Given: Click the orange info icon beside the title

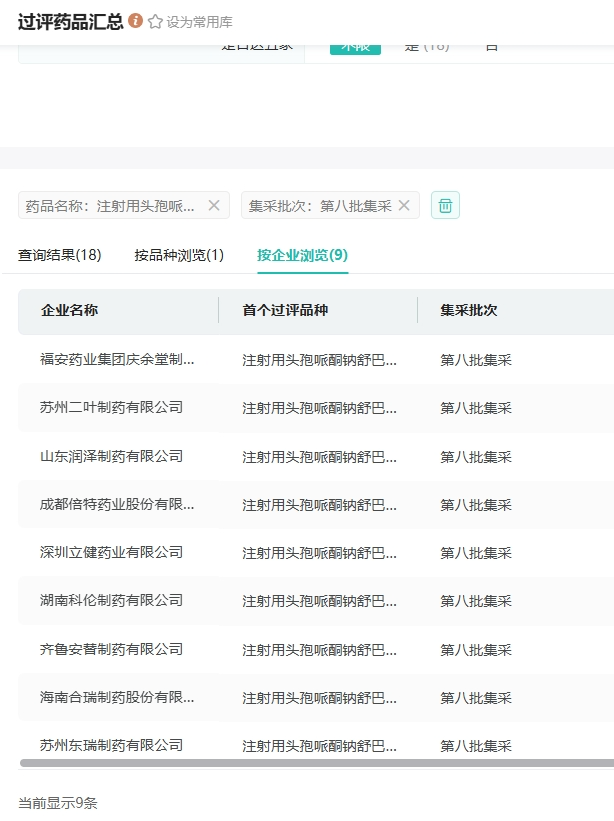Looking at the screenshot, I should coord(136,21).
